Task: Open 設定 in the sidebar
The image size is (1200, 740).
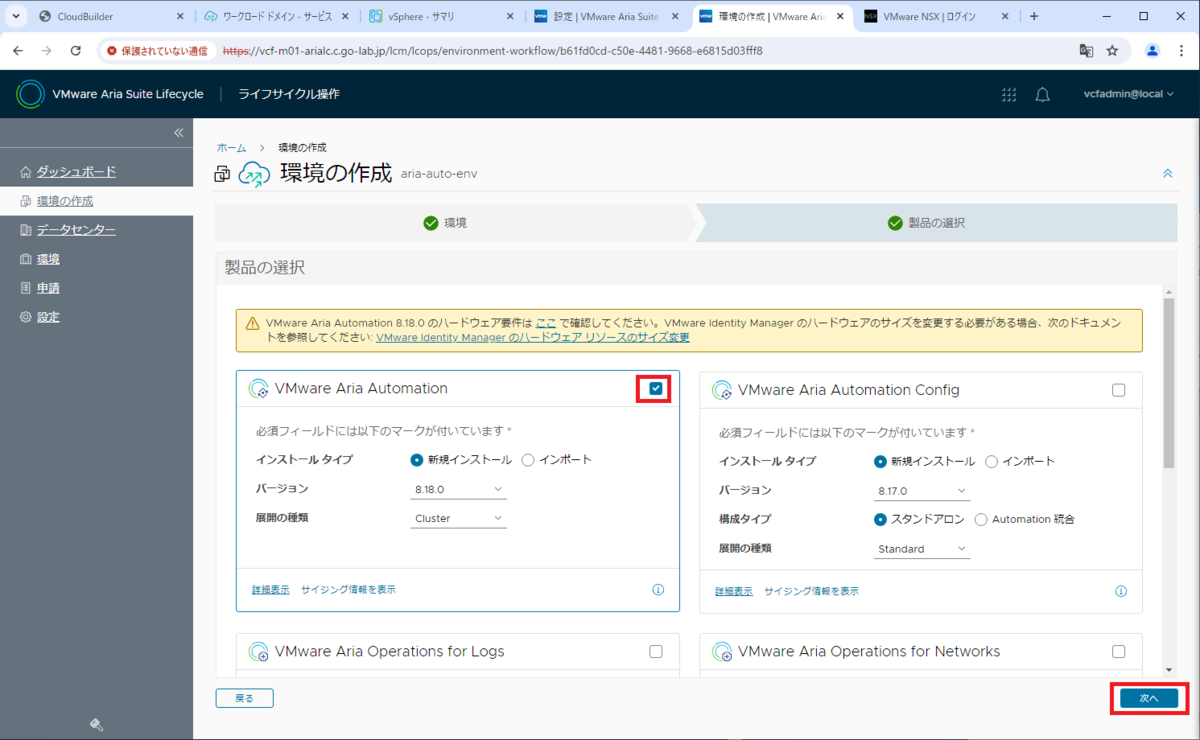Action: click(x=48, y=317)
